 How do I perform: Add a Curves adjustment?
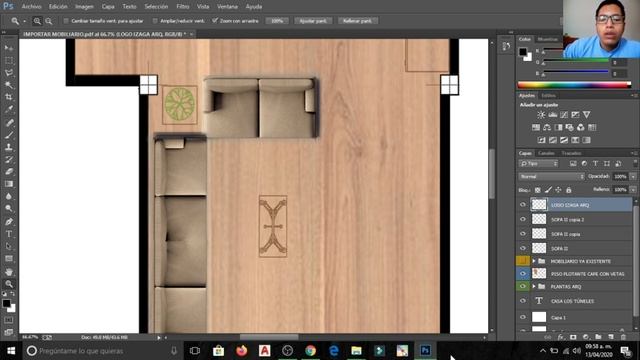pyautogui.click(x=564, y=115)
